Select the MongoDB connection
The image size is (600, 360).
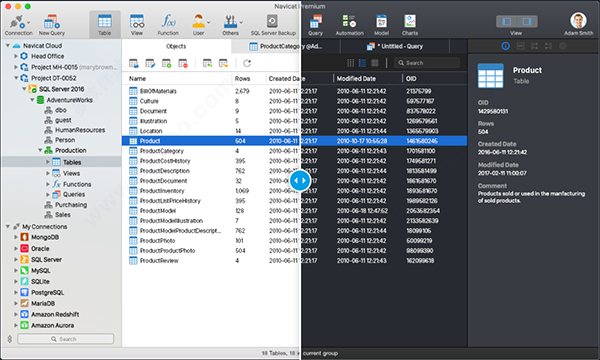click(x=45, y=237)
